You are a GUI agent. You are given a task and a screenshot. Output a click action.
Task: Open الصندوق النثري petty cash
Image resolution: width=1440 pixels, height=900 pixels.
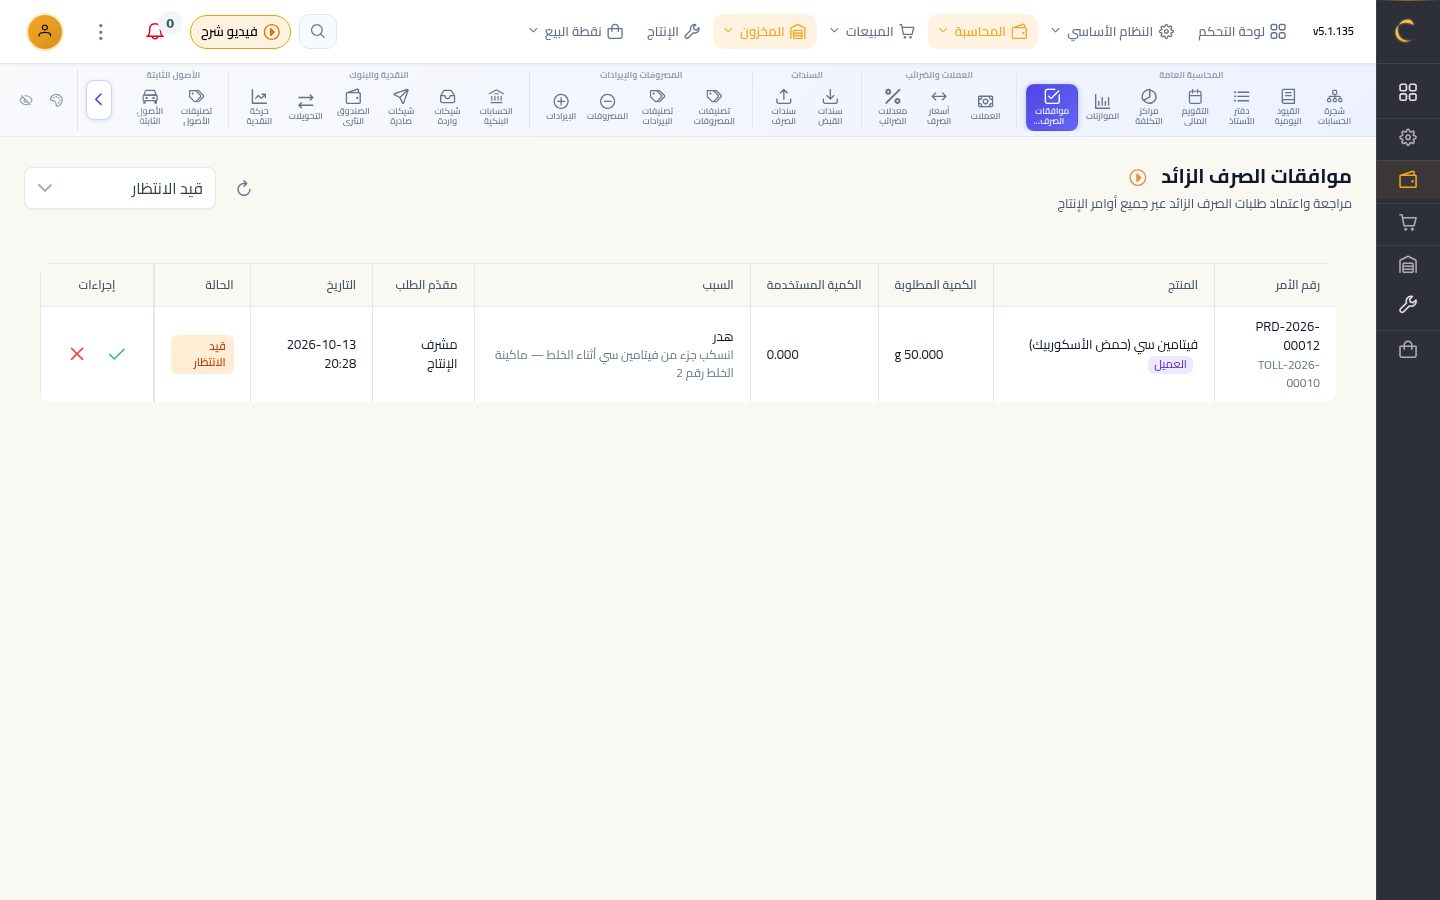tap(353, 107)
